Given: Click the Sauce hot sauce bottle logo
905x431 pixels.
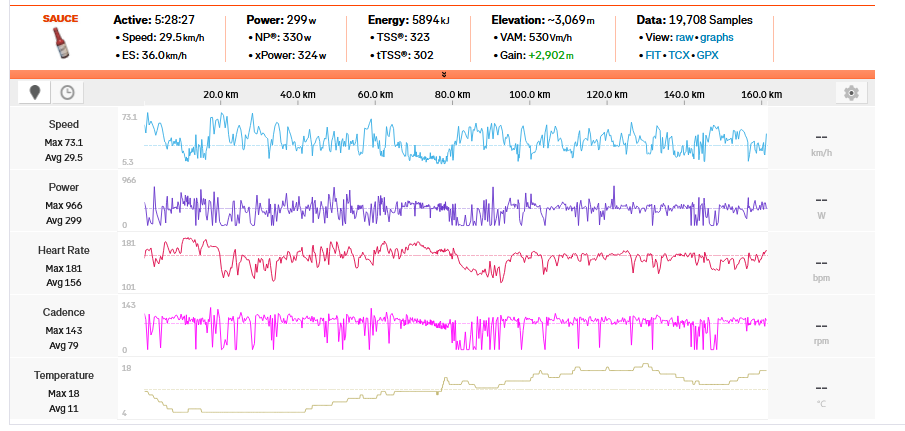Looking at the screenshot, I should (x=61, y=37).
